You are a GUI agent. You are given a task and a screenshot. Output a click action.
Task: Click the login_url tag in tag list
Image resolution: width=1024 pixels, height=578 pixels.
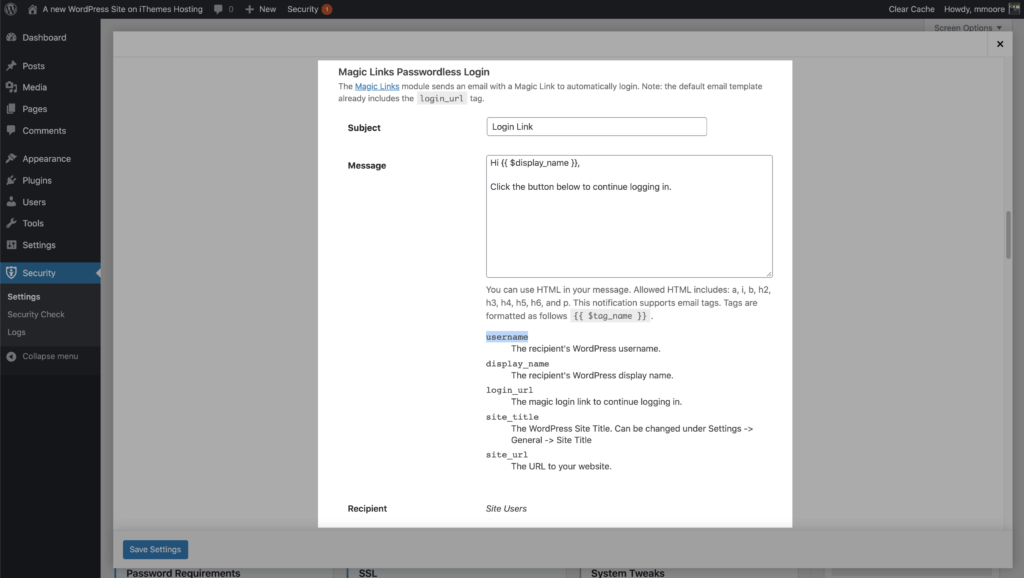(x=509, y=390)
